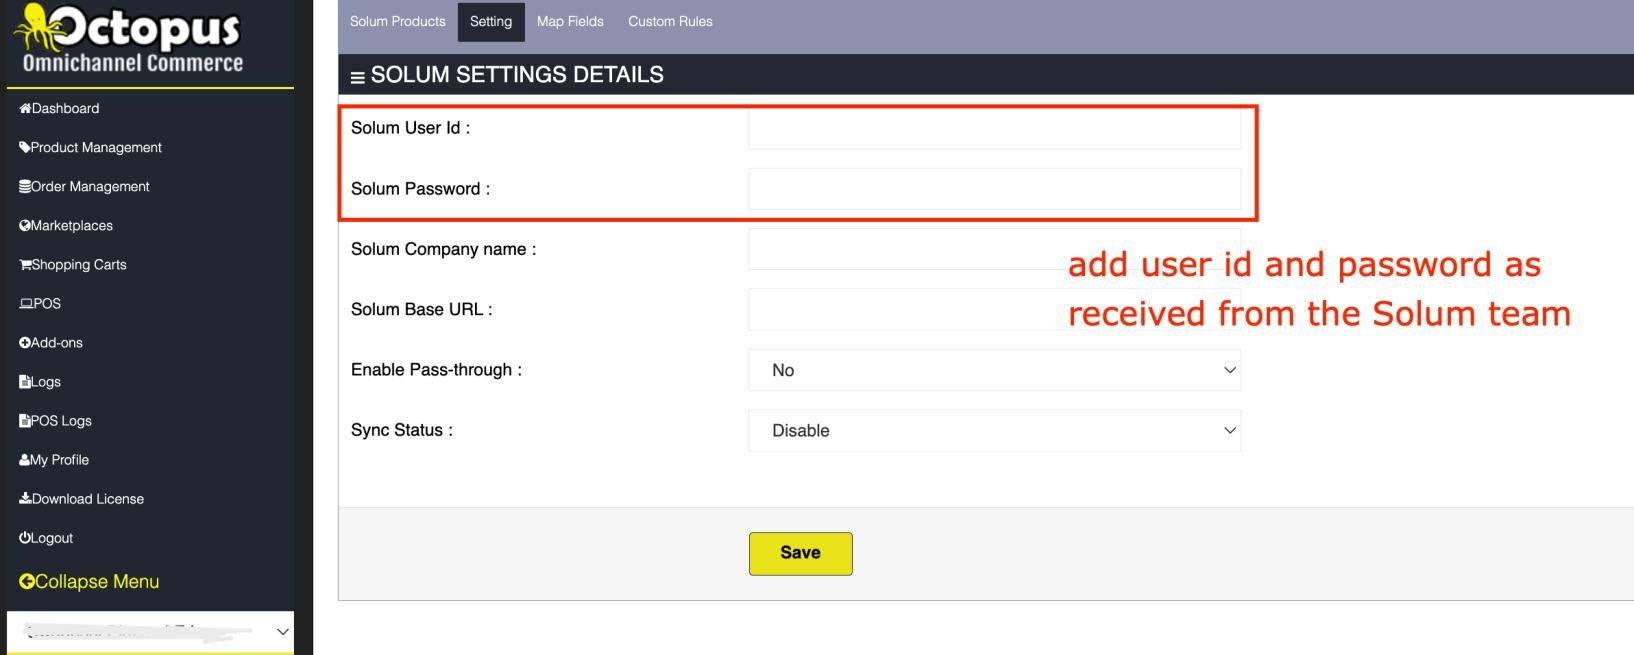Open Dashboard from the home icon
Screen dimensions: 1634x655
25,108
